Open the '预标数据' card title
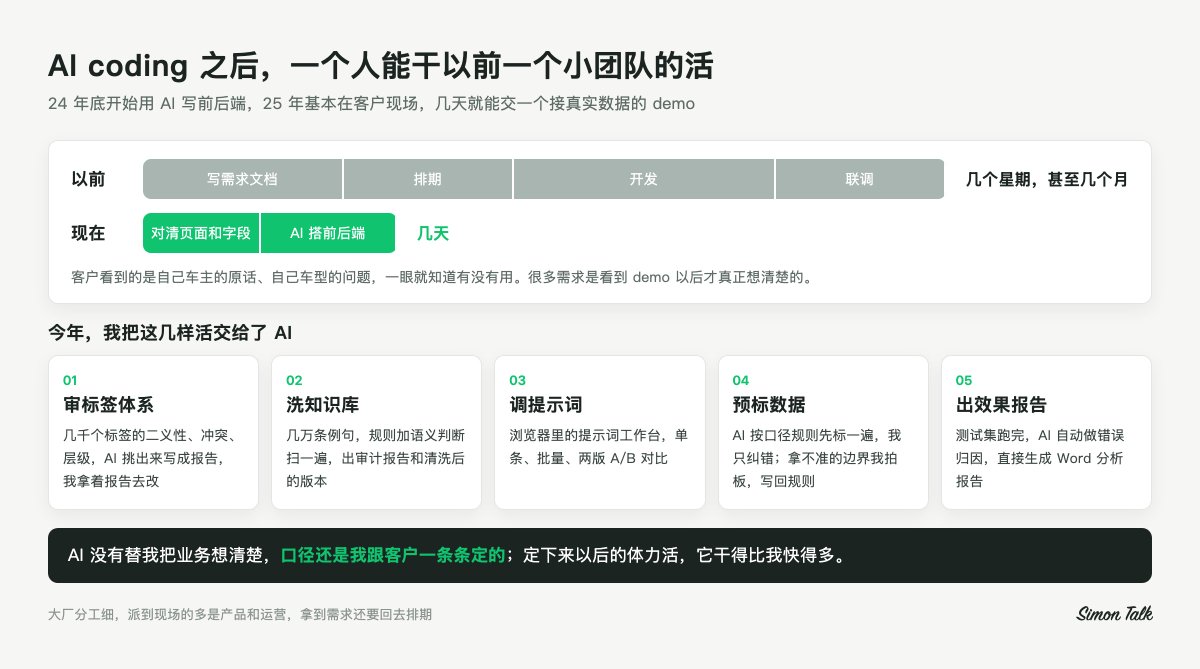The width and height of the screenshot is (1200, 669). 769,405
